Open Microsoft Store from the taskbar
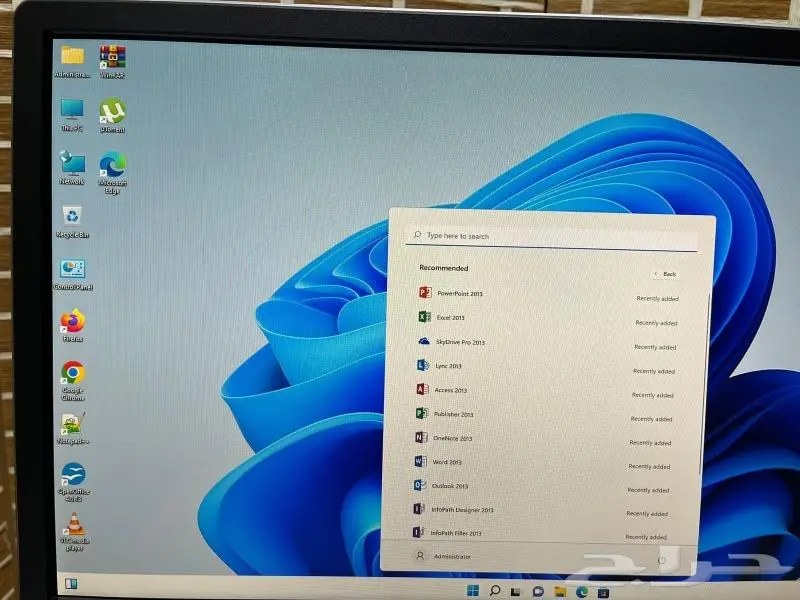800x600 pixels. pos(604,592)
